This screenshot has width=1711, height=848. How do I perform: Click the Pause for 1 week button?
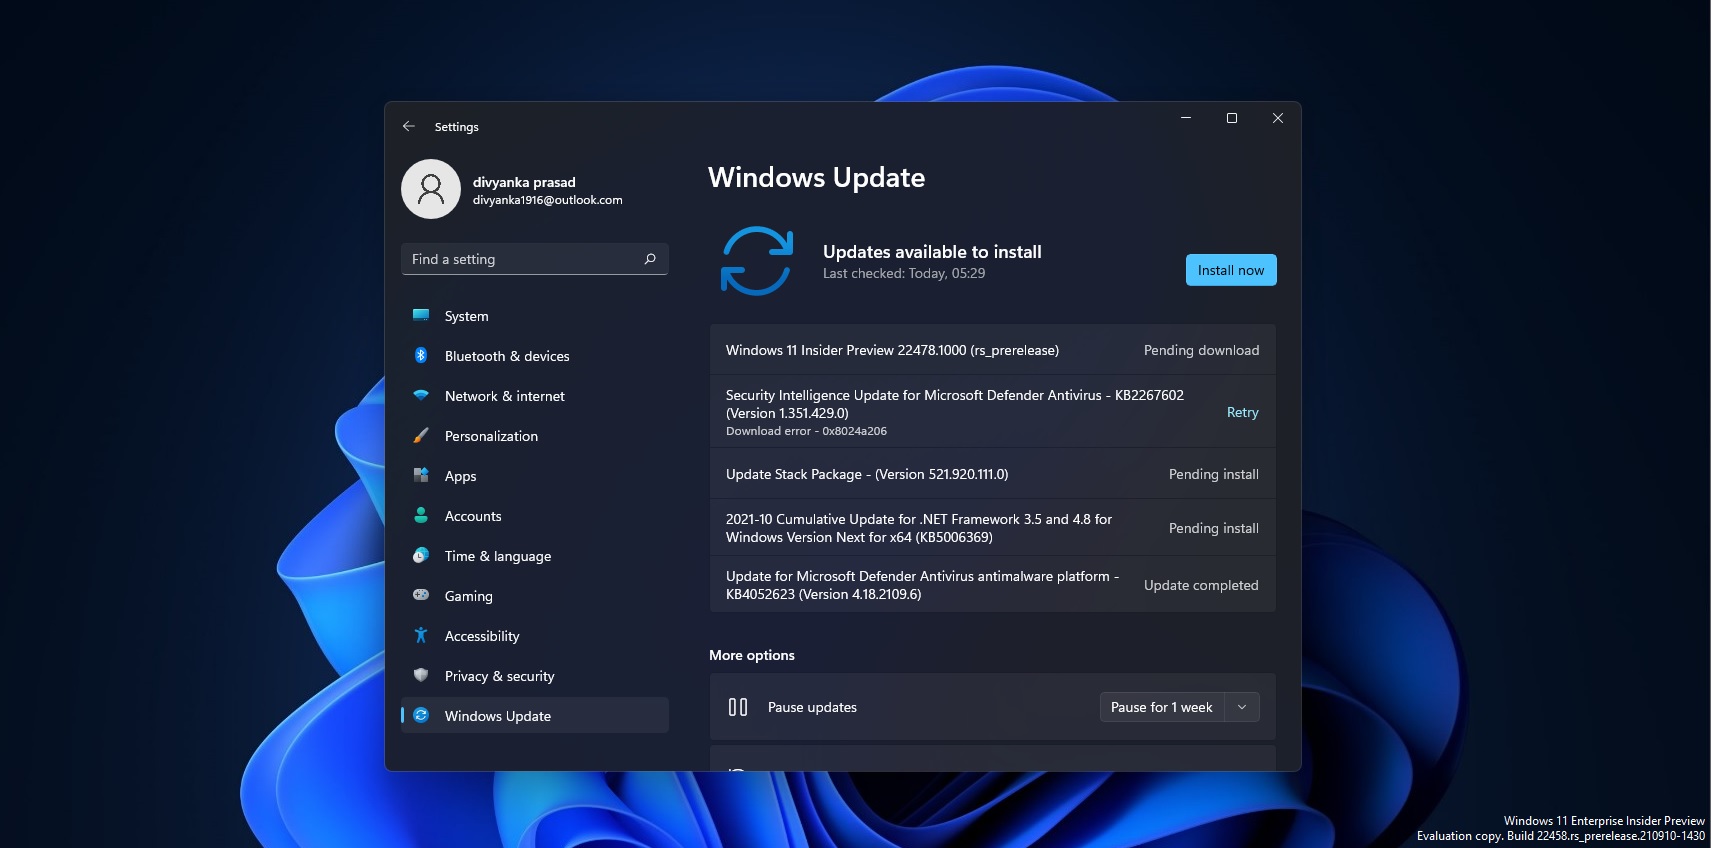pyautogui.click(x=1162, y=707)
